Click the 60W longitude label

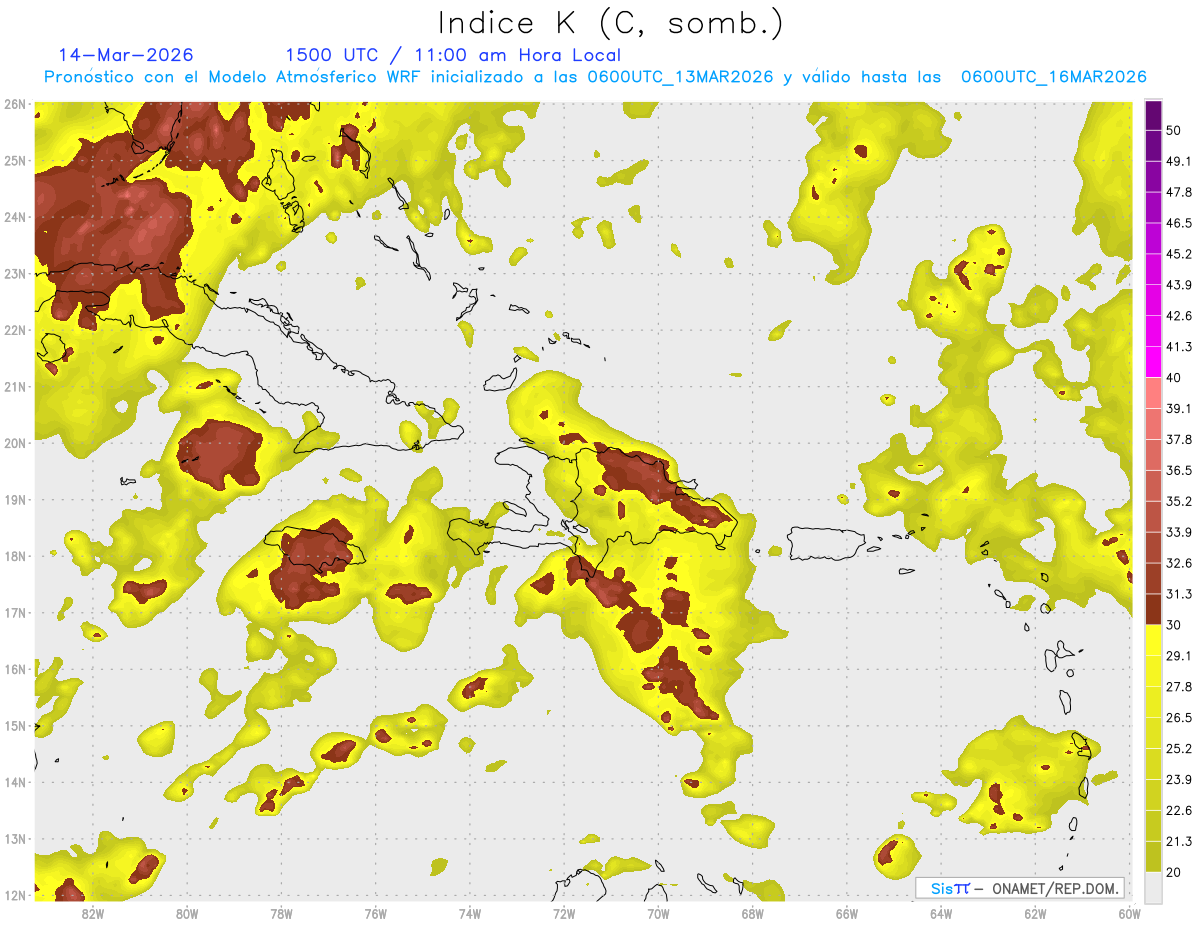(x=1129, y=914)
